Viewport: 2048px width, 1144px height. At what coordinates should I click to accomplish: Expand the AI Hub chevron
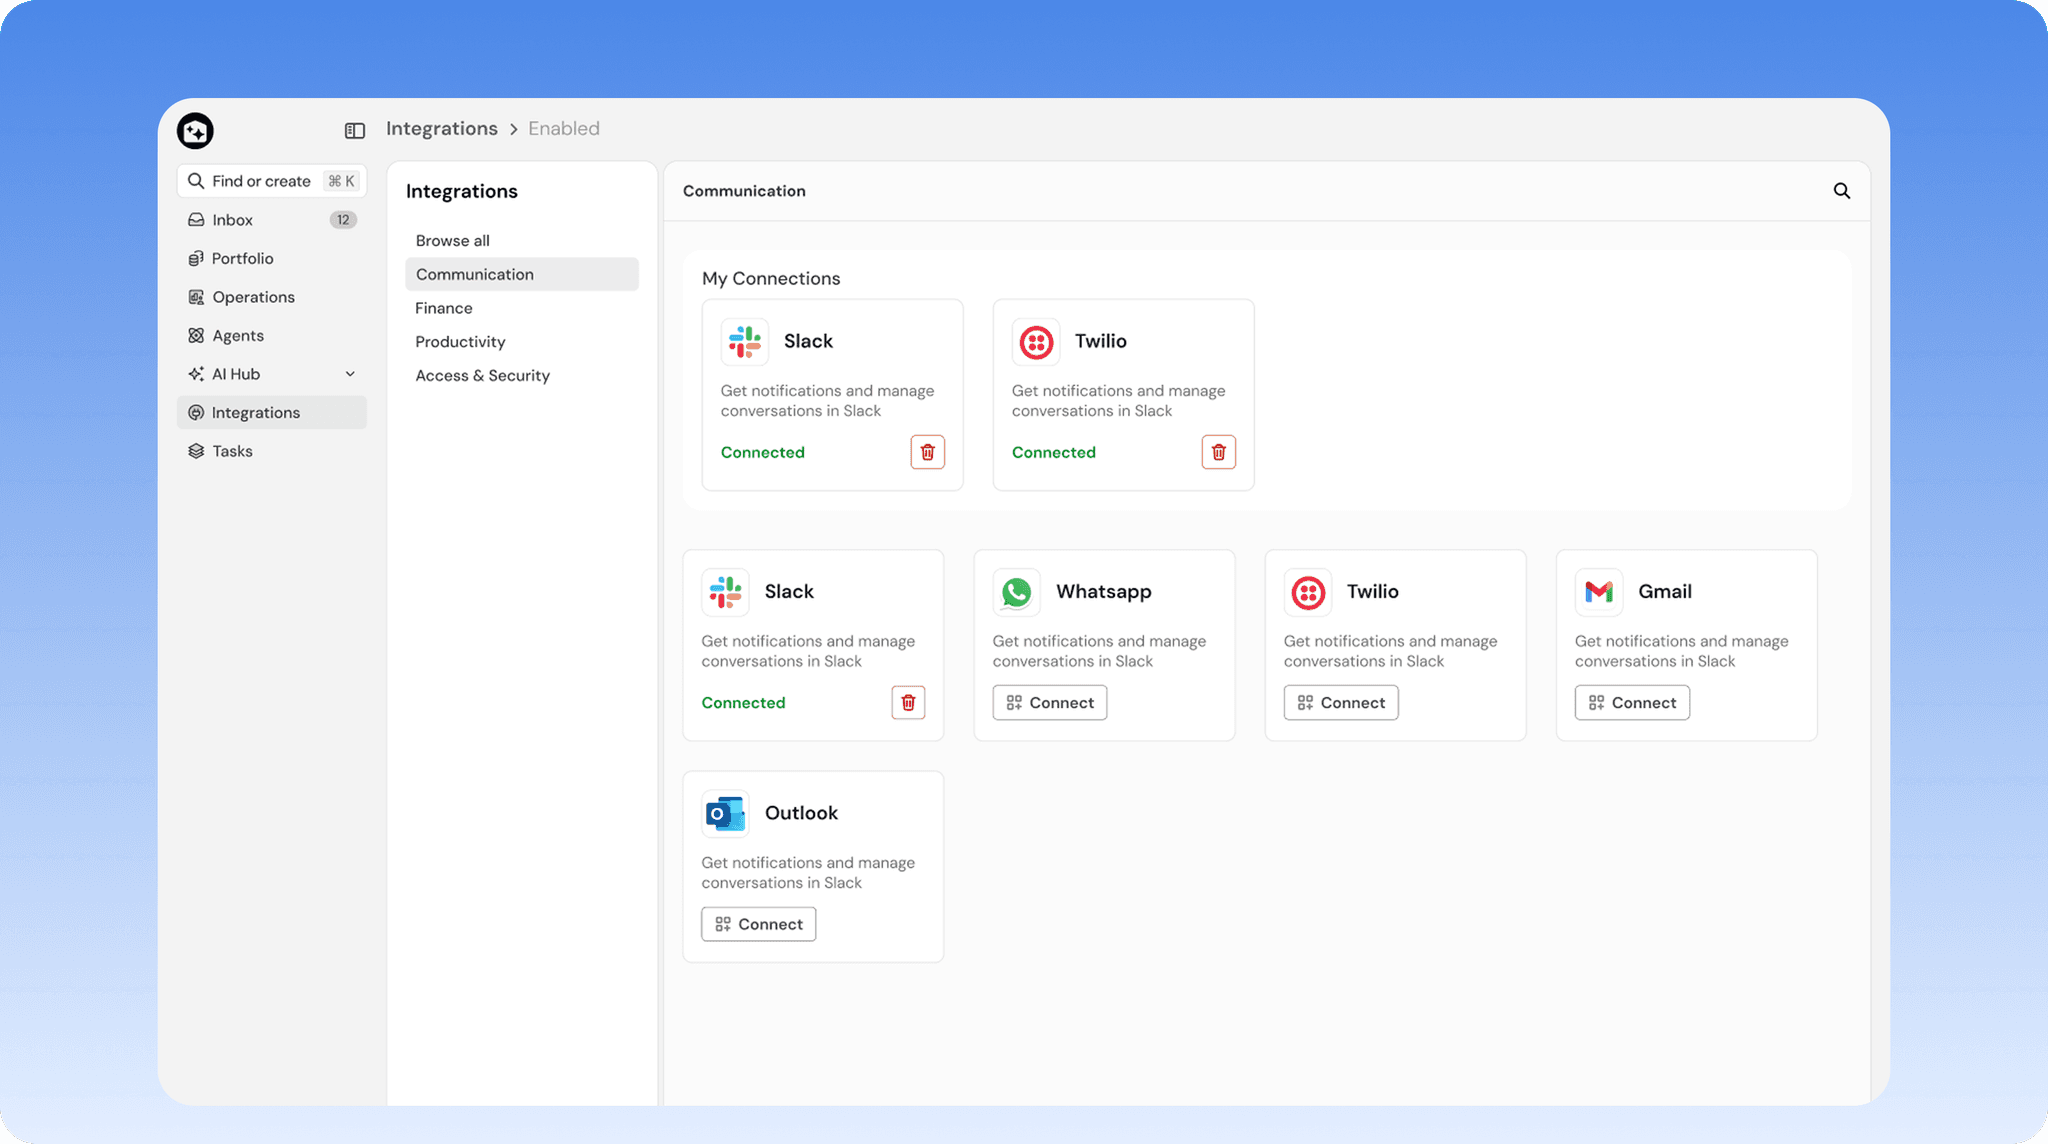350,374
